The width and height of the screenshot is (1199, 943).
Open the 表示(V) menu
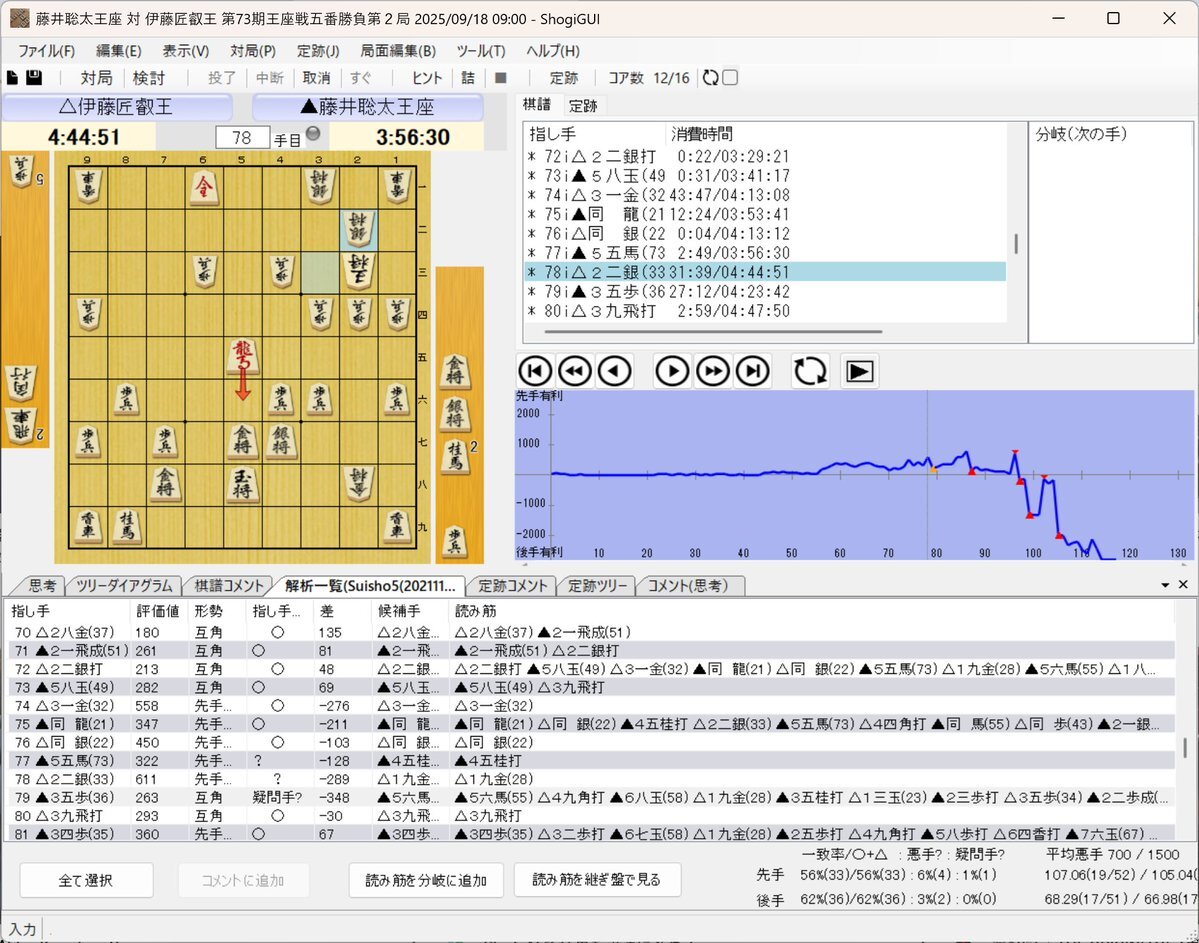(186, 51)
